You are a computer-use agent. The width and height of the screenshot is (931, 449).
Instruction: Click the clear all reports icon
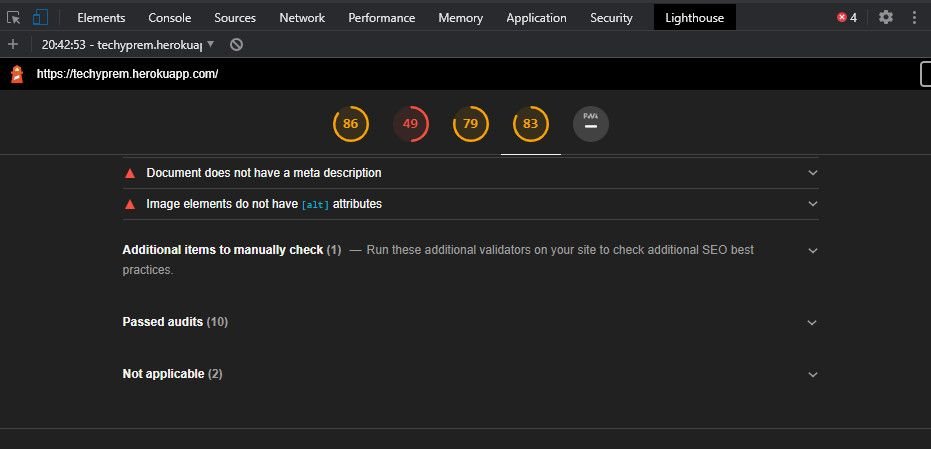pyautogui.click(x=236, y=45)
